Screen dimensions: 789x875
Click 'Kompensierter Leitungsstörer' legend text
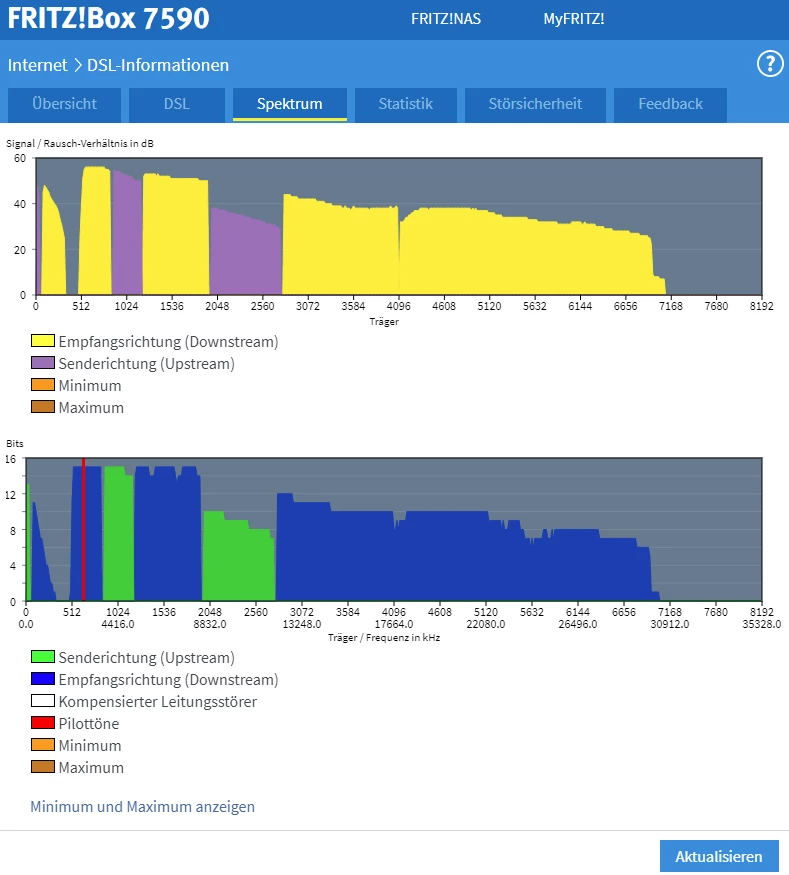point(158,701)
